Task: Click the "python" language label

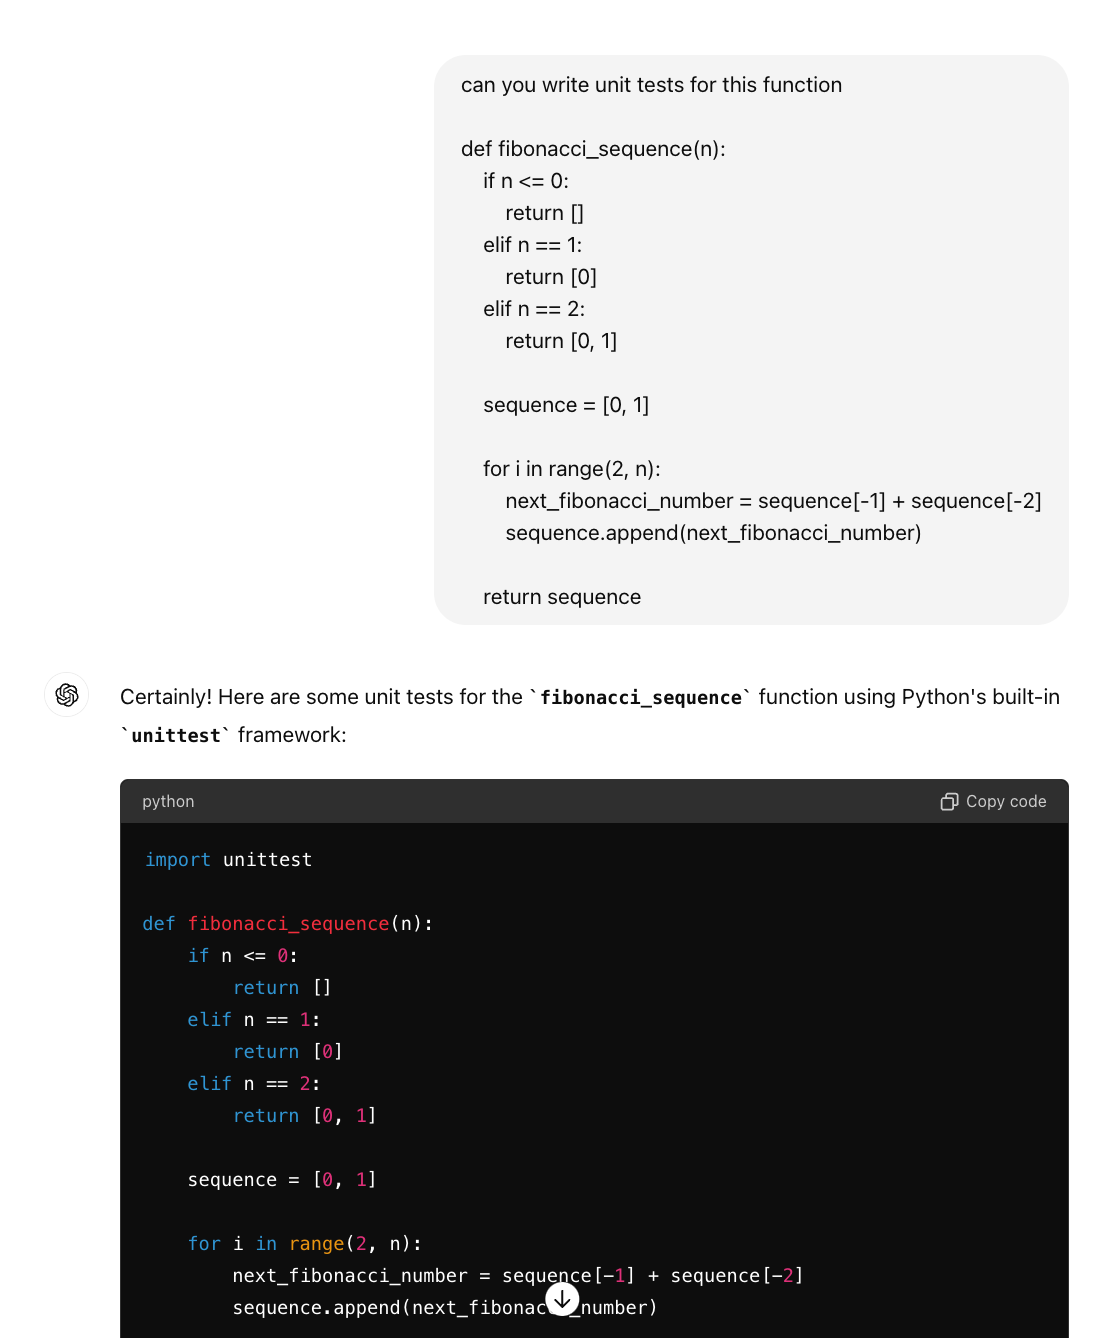Action: click(168, 802)
